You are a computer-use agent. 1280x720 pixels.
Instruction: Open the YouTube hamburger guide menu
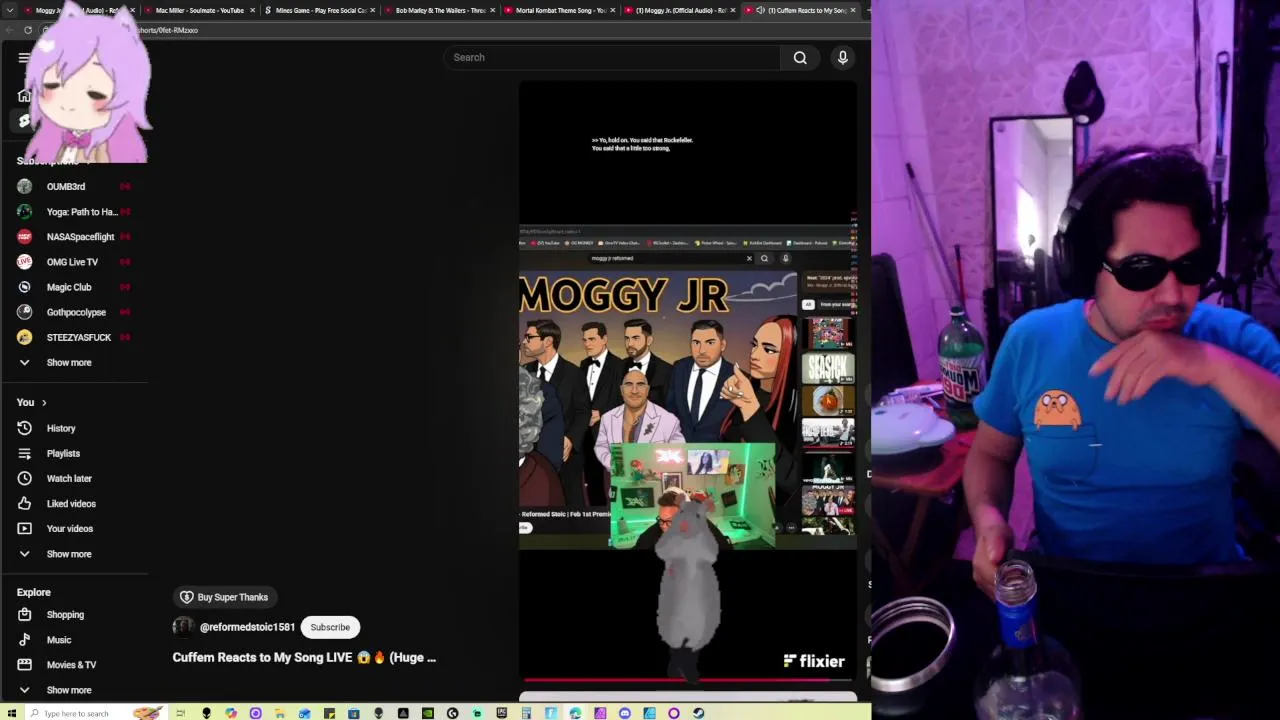[24, 57]
